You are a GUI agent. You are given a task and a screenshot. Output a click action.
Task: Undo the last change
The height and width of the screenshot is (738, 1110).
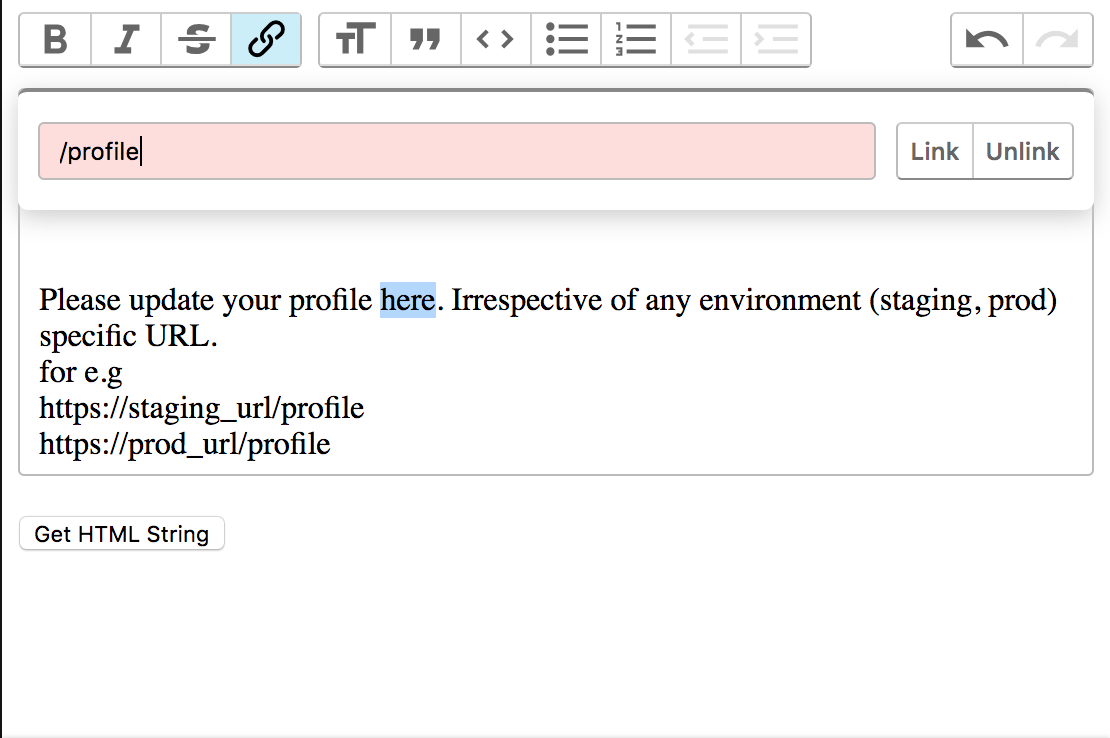[987, 40]
